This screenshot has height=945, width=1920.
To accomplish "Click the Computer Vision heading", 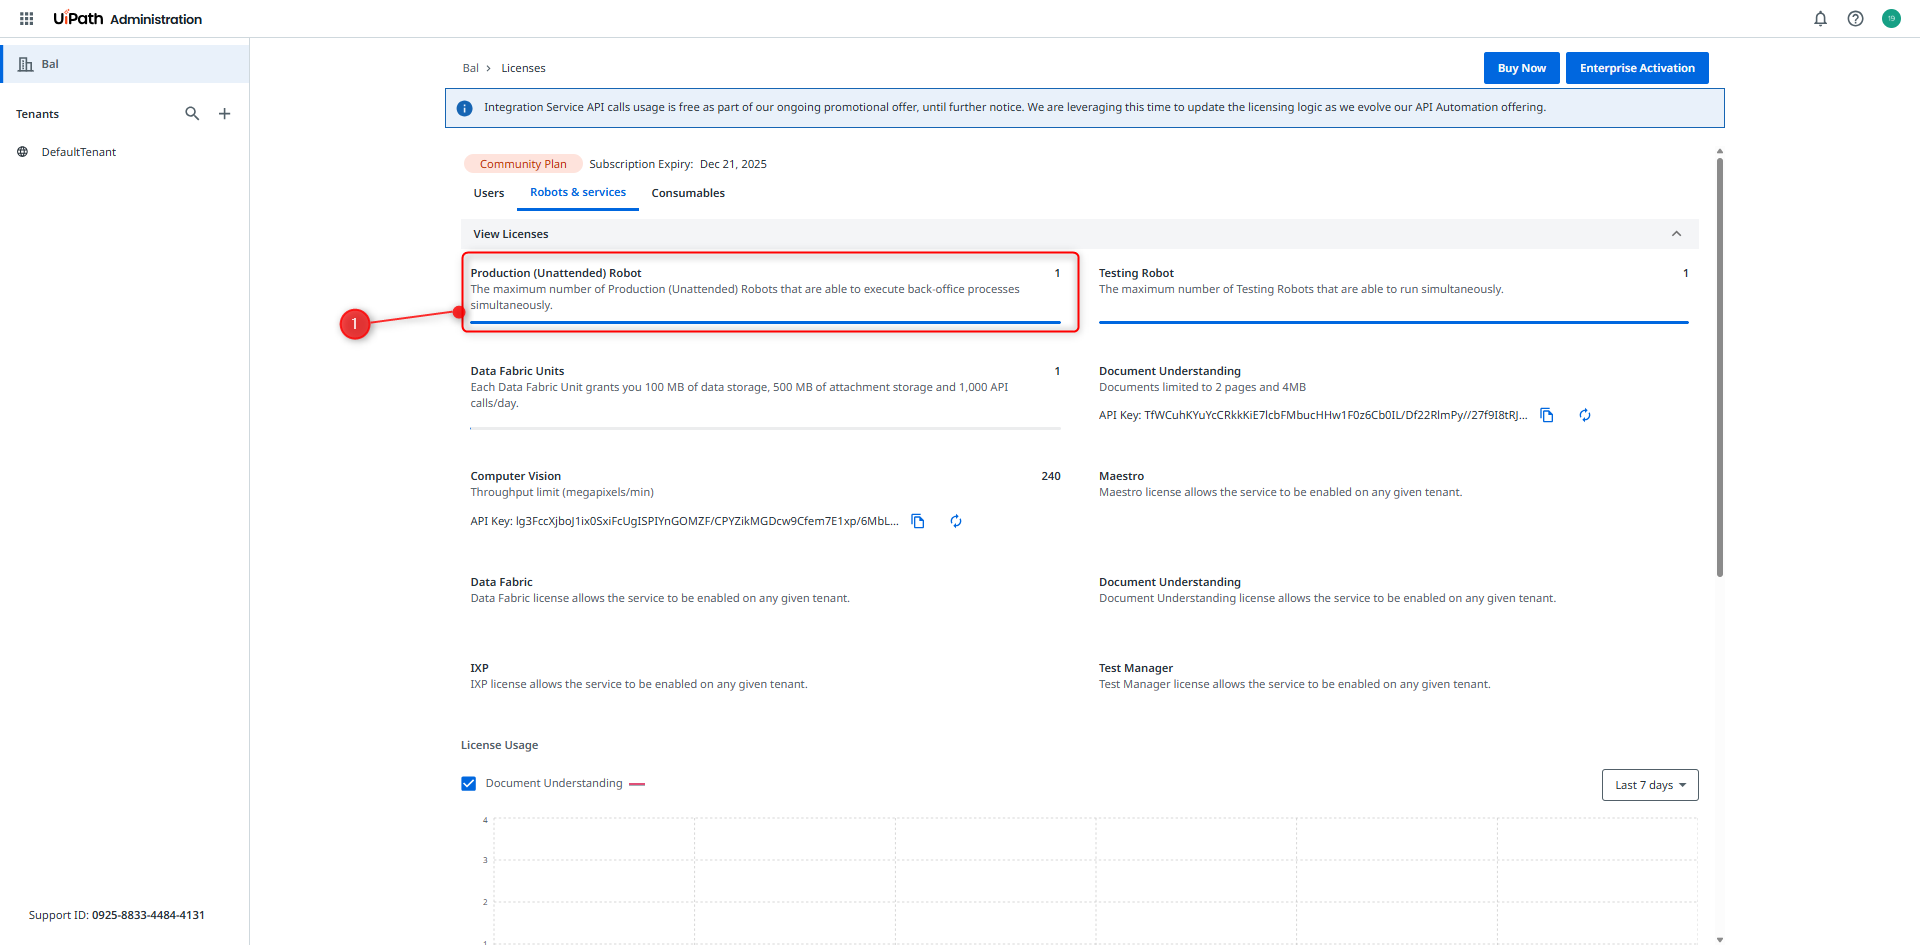I will [x=516, y=476].
